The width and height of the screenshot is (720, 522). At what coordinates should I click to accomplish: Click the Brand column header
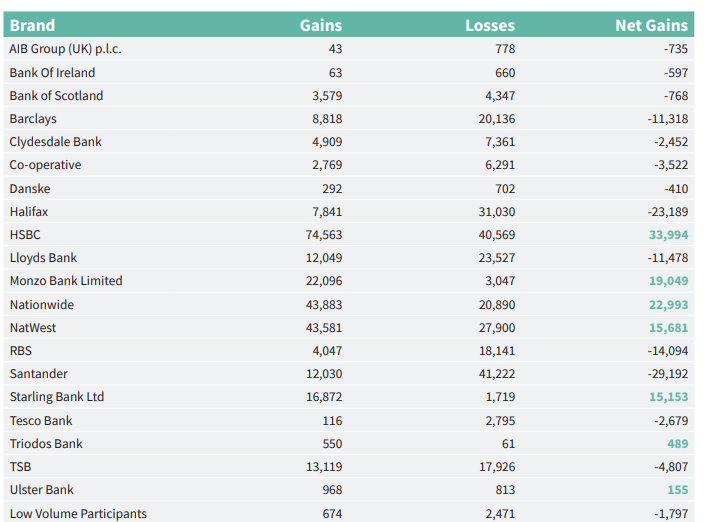[x=32, y=25]
